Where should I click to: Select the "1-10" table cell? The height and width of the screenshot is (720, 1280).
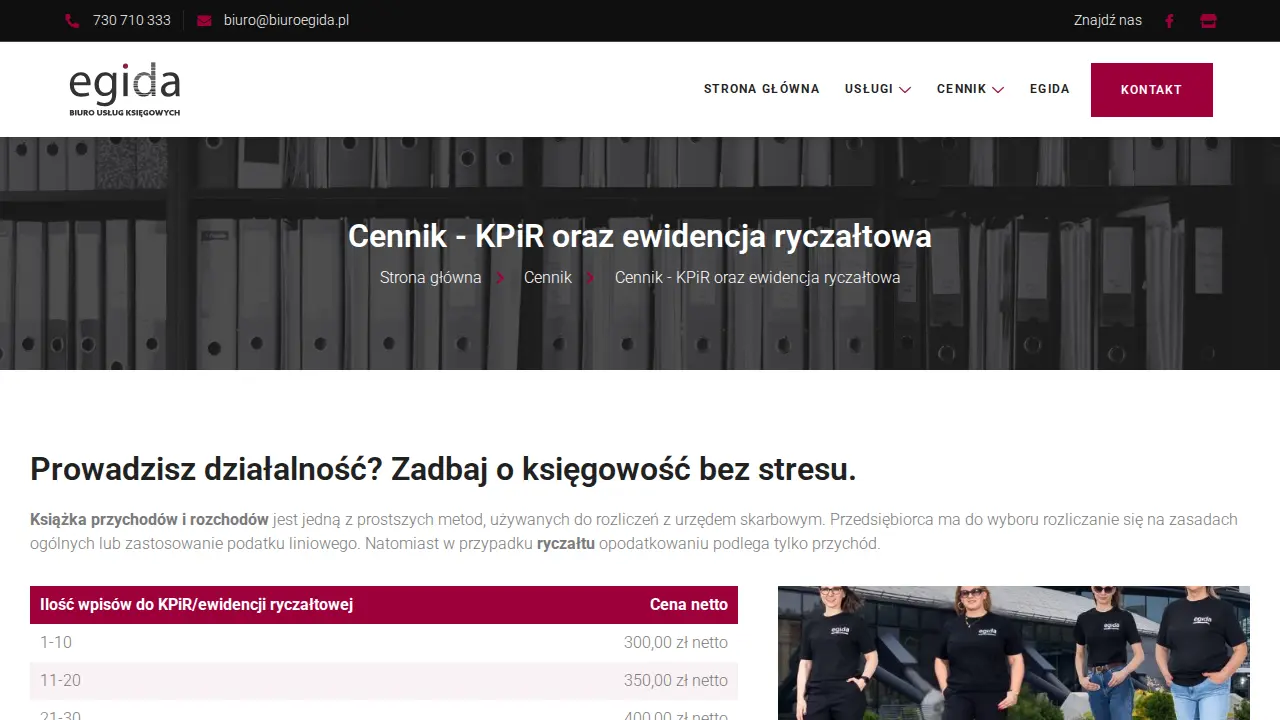[x=56, y=643]
